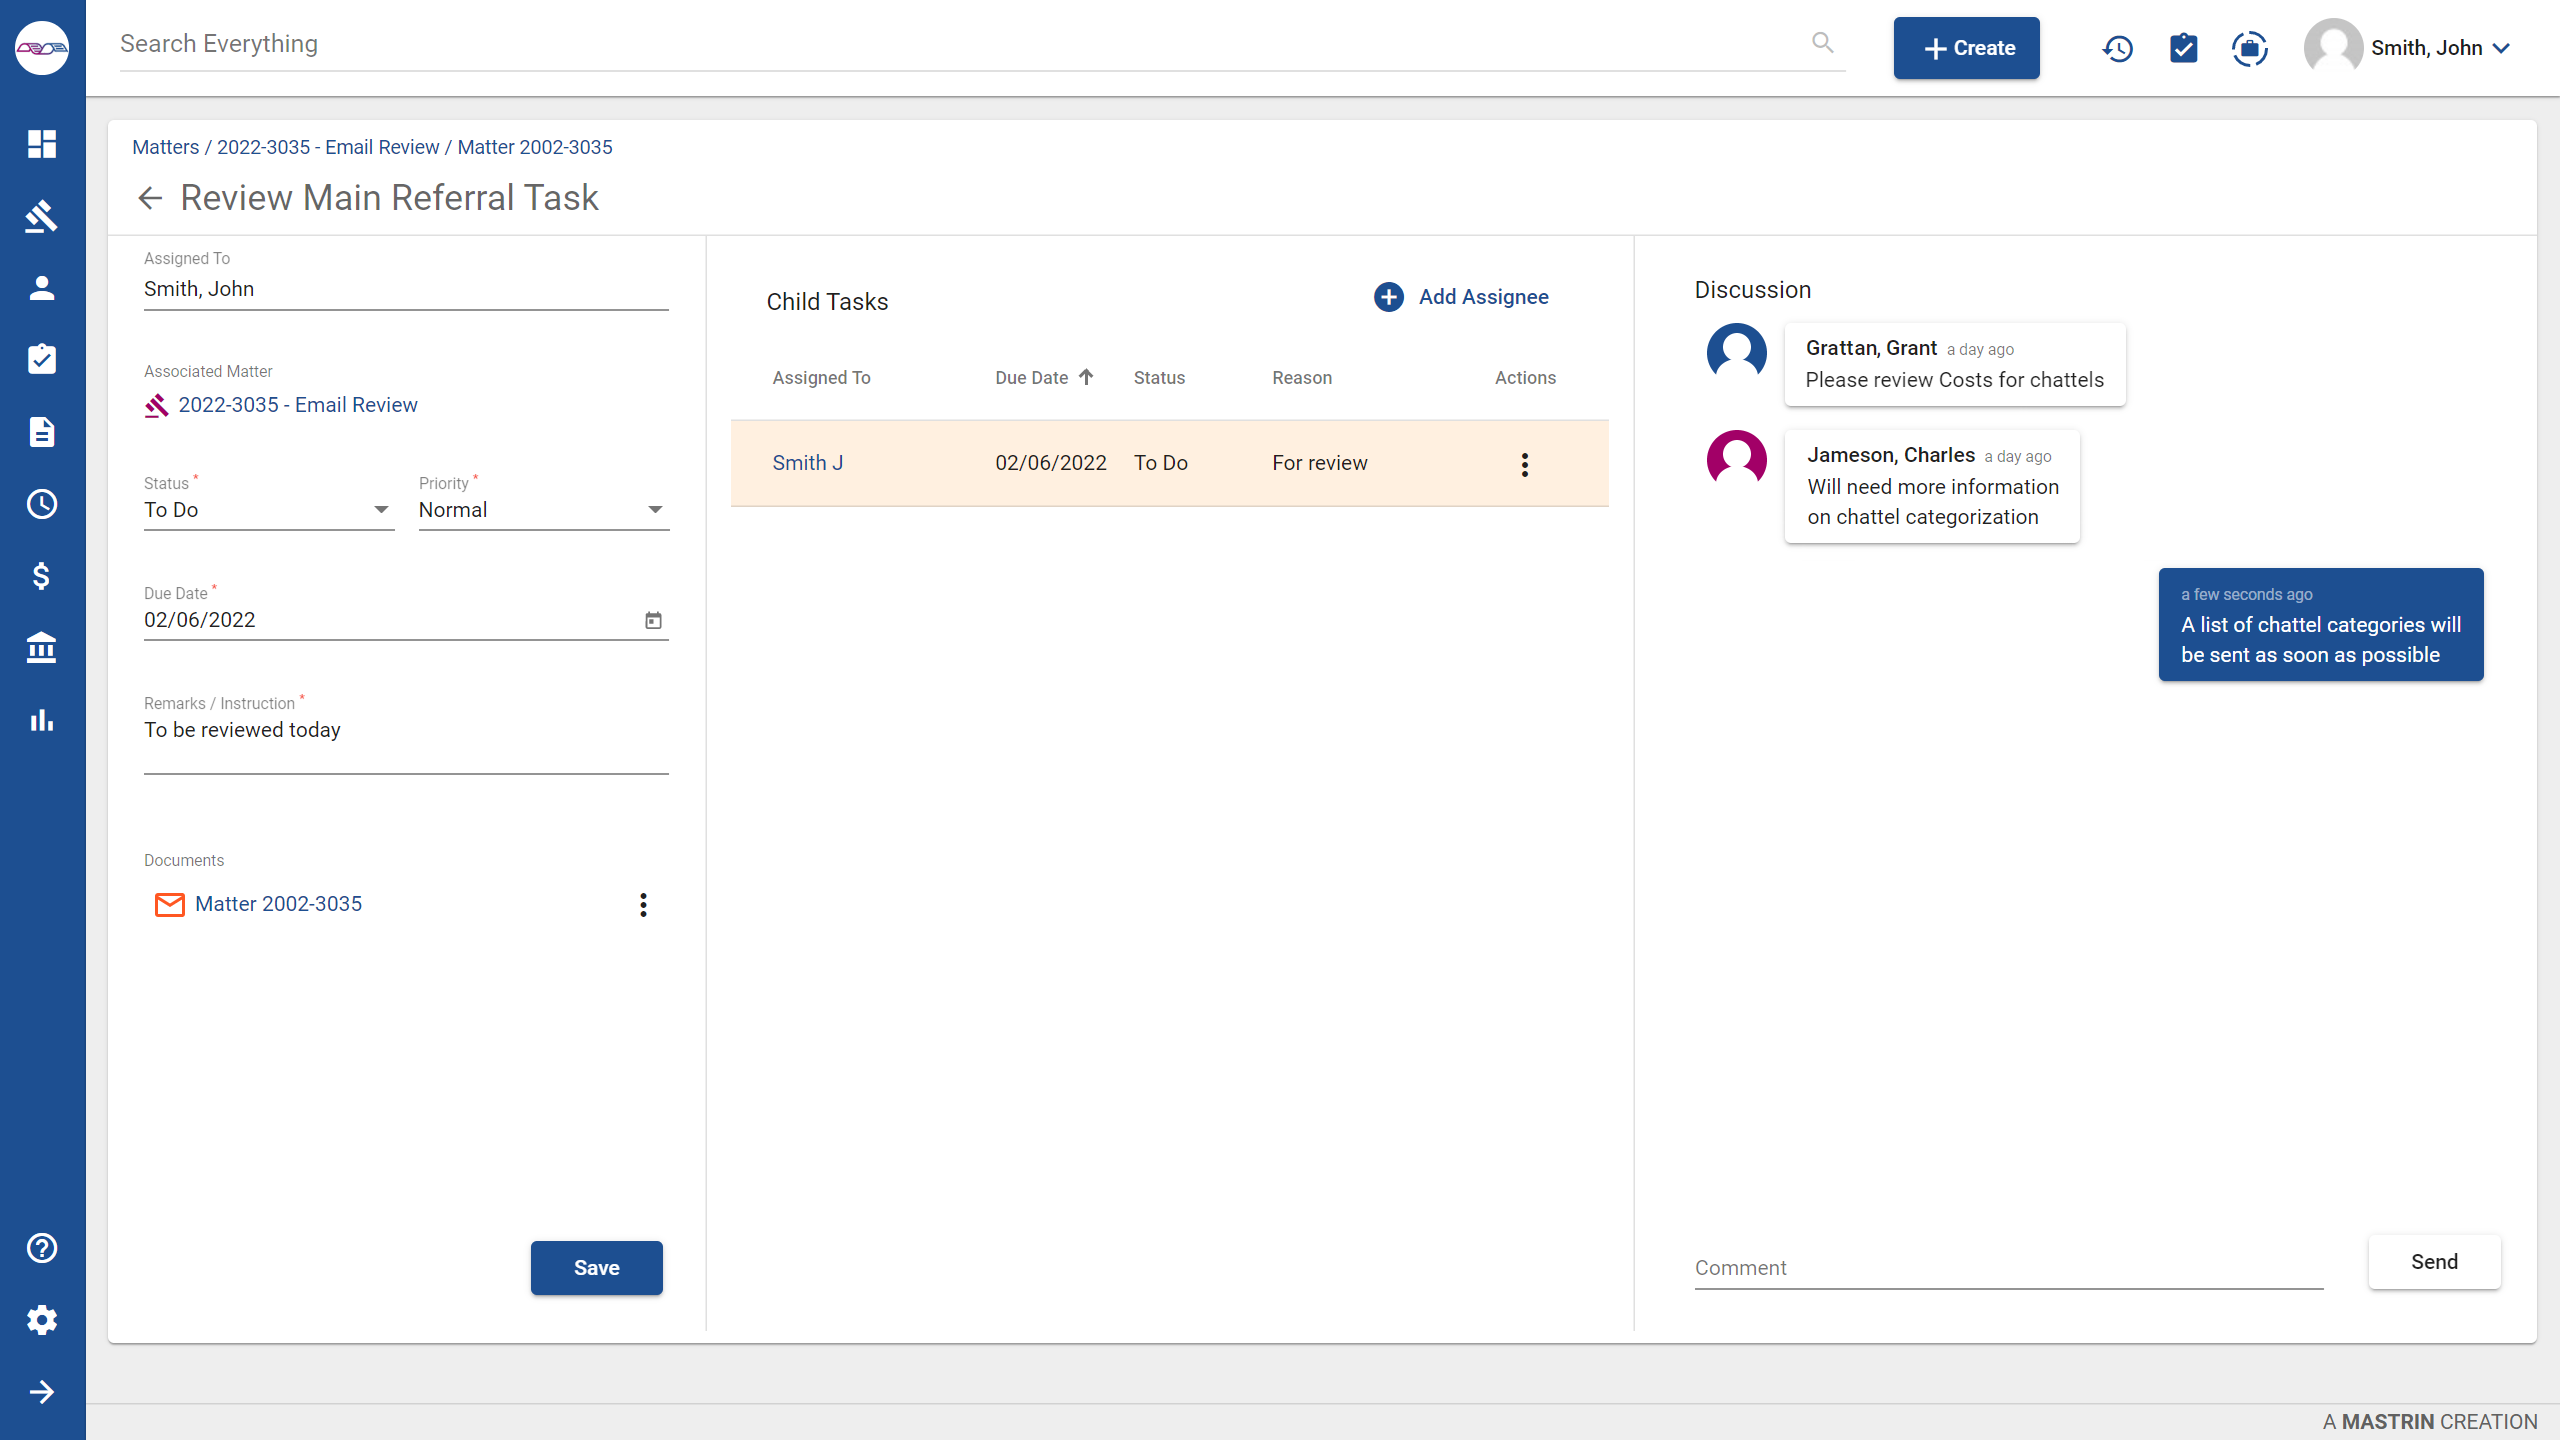Open sidebar Settings gear icon

(x=42, y=1320)
